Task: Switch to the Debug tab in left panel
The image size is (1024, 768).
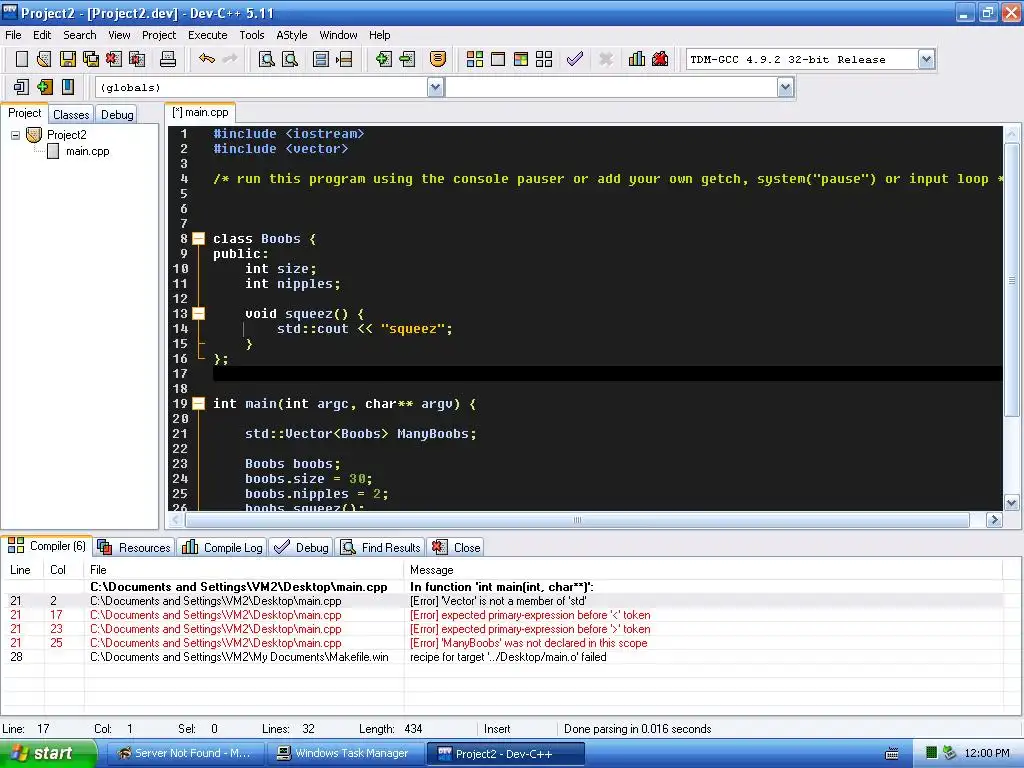Action: point(117,114)
